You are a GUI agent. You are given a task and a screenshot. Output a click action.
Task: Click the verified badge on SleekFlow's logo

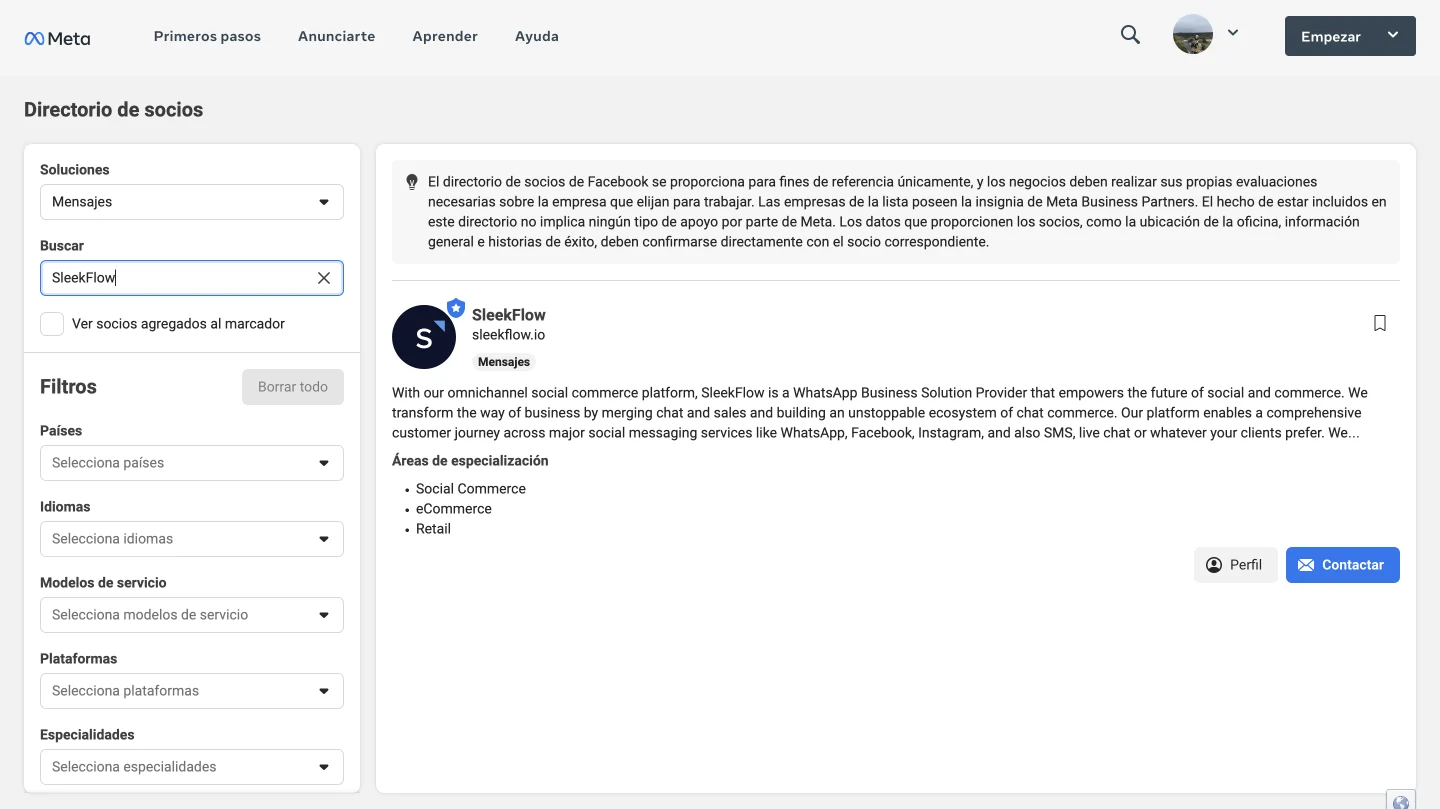pyautogui.click(x=456, y=307)
